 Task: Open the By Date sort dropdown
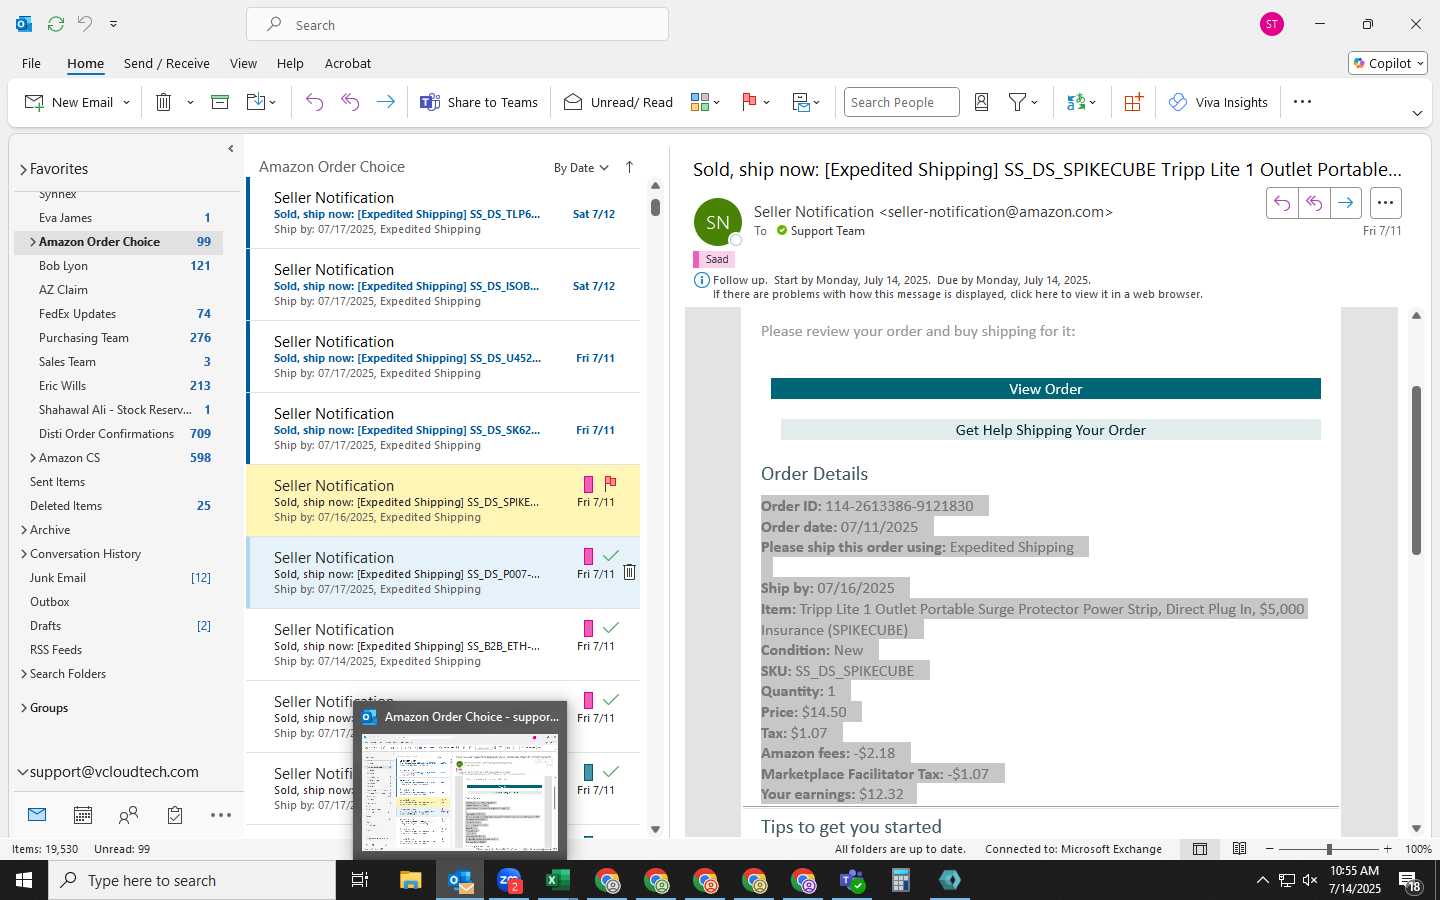point(581,168)
